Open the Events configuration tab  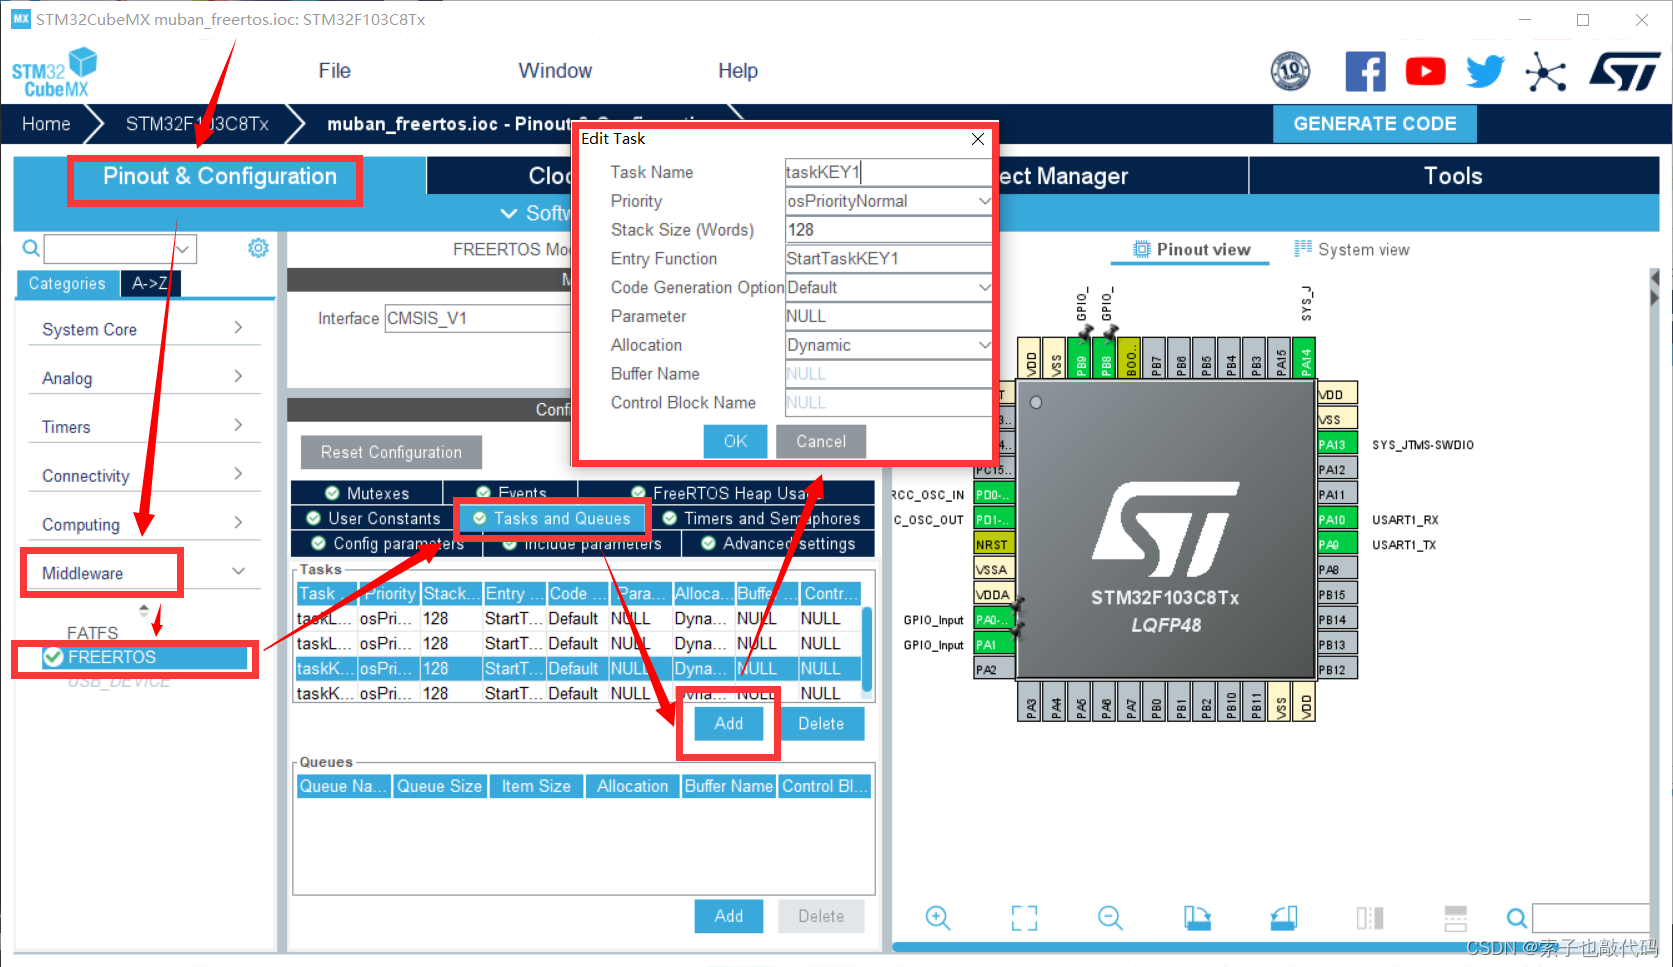click(511, 493)
